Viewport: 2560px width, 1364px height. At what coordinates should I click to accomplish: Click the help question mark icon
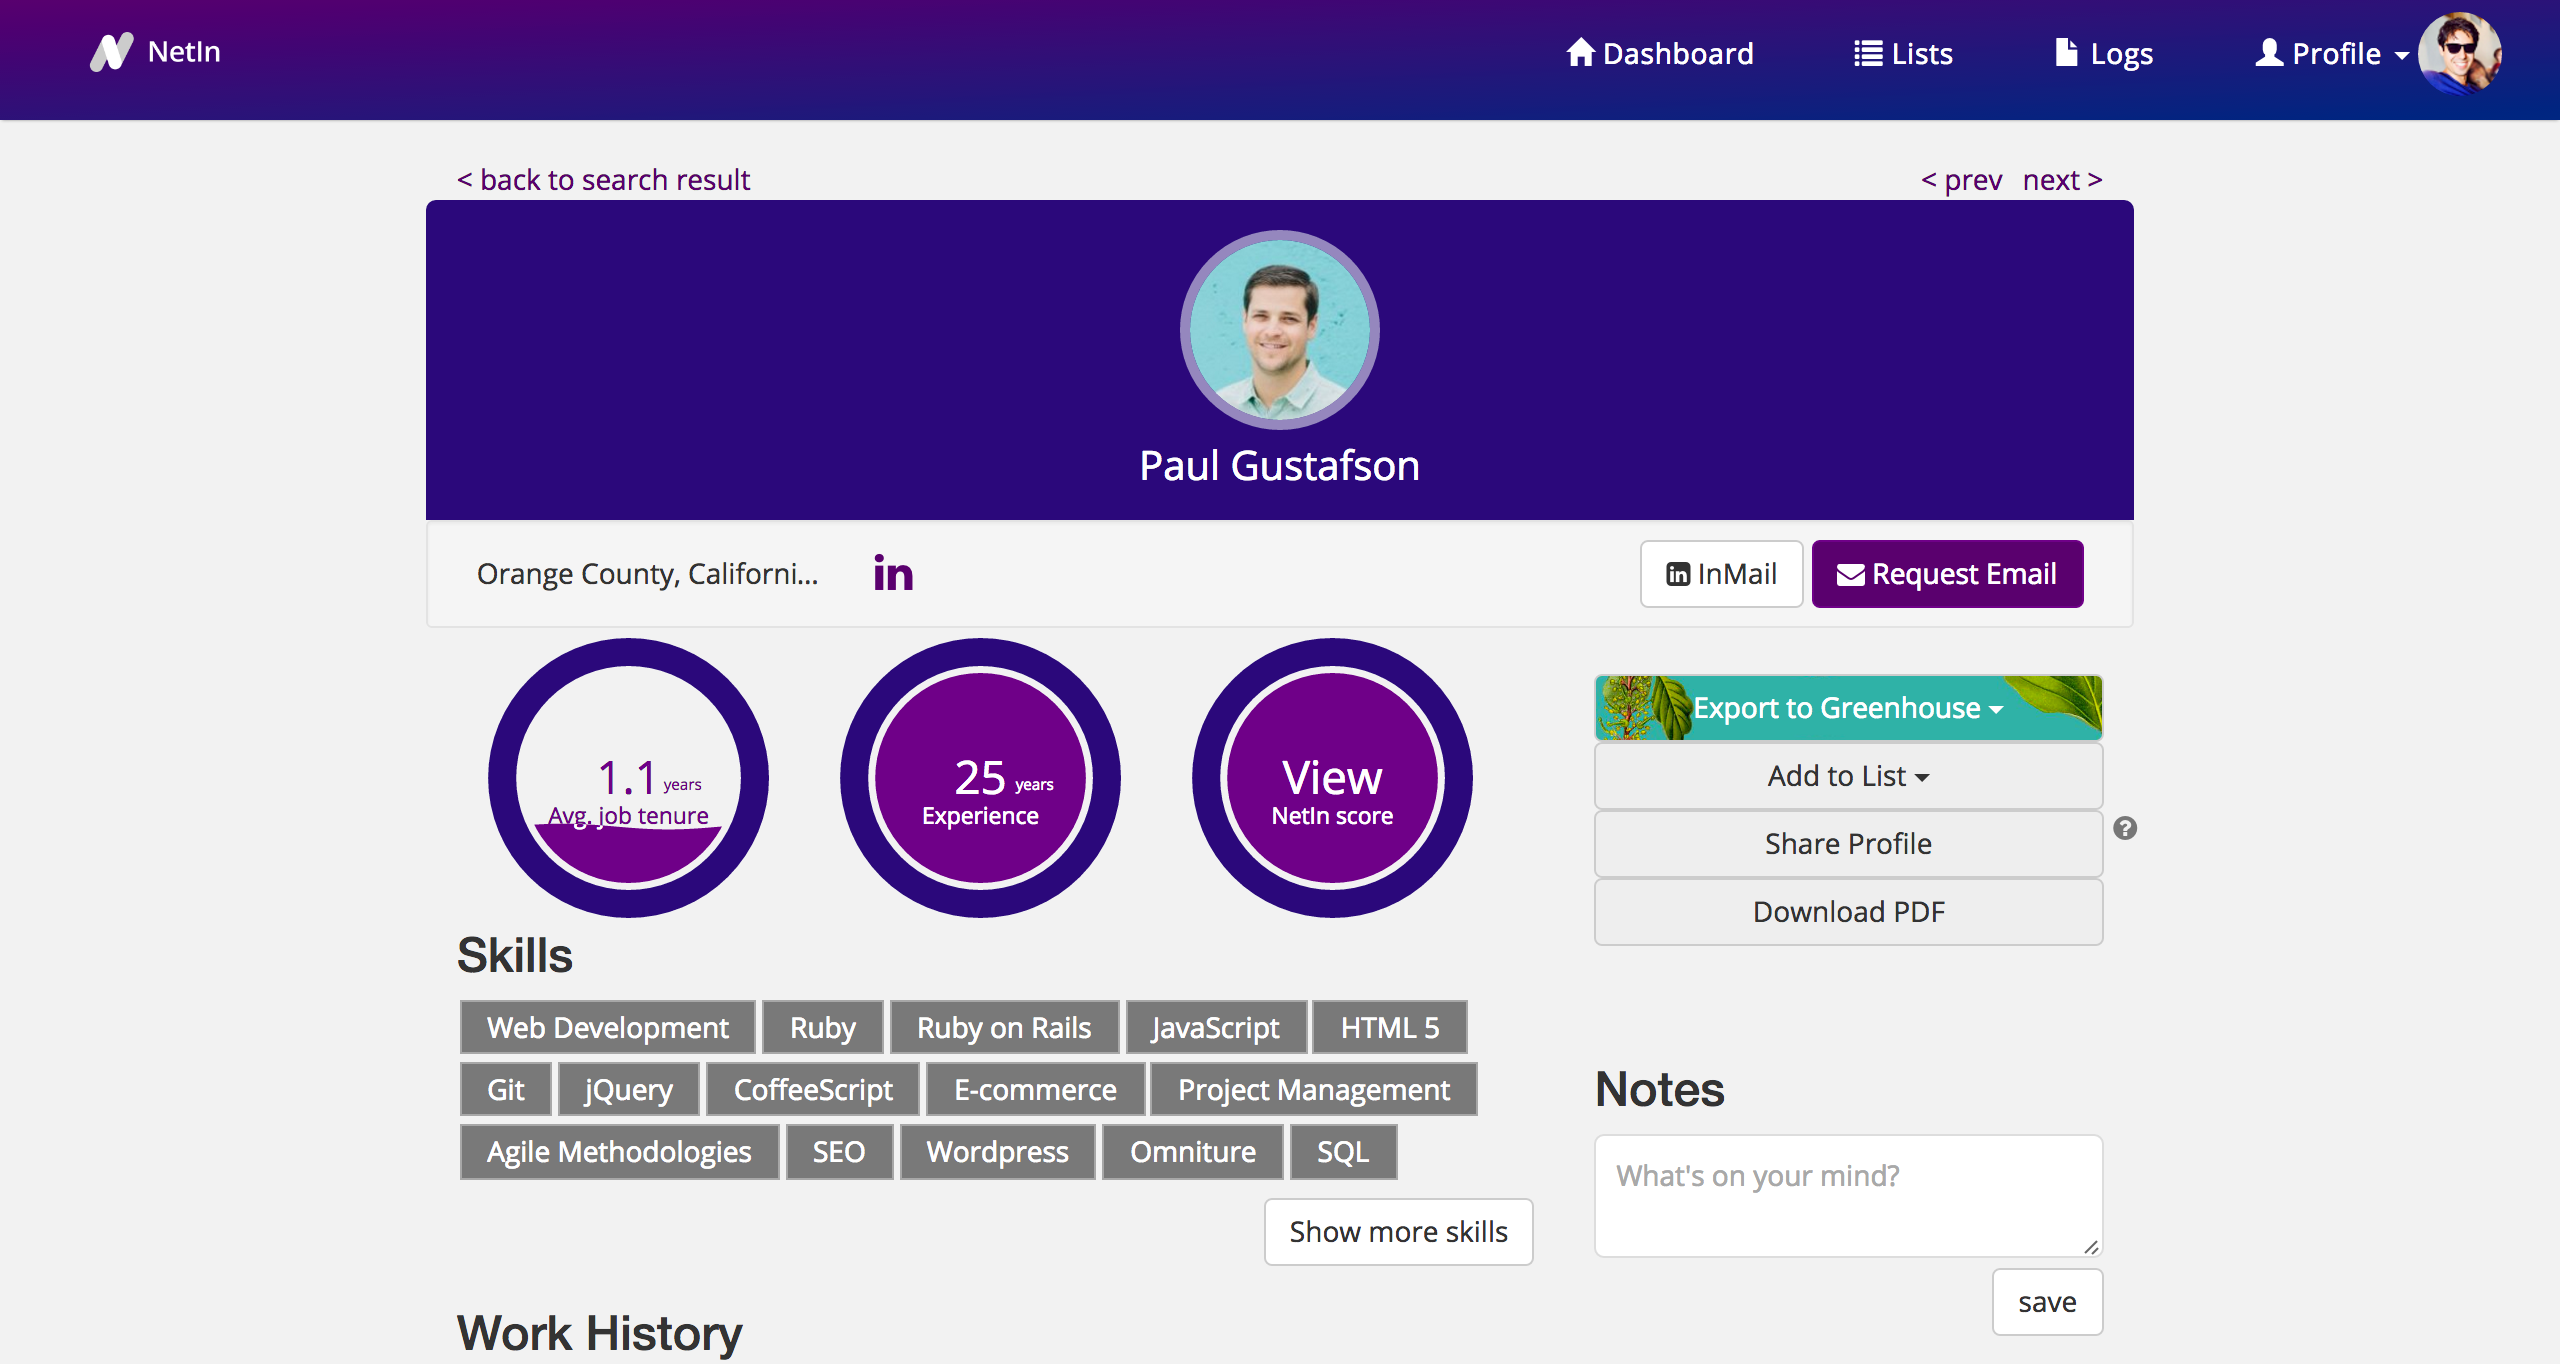coord(2125,828)
